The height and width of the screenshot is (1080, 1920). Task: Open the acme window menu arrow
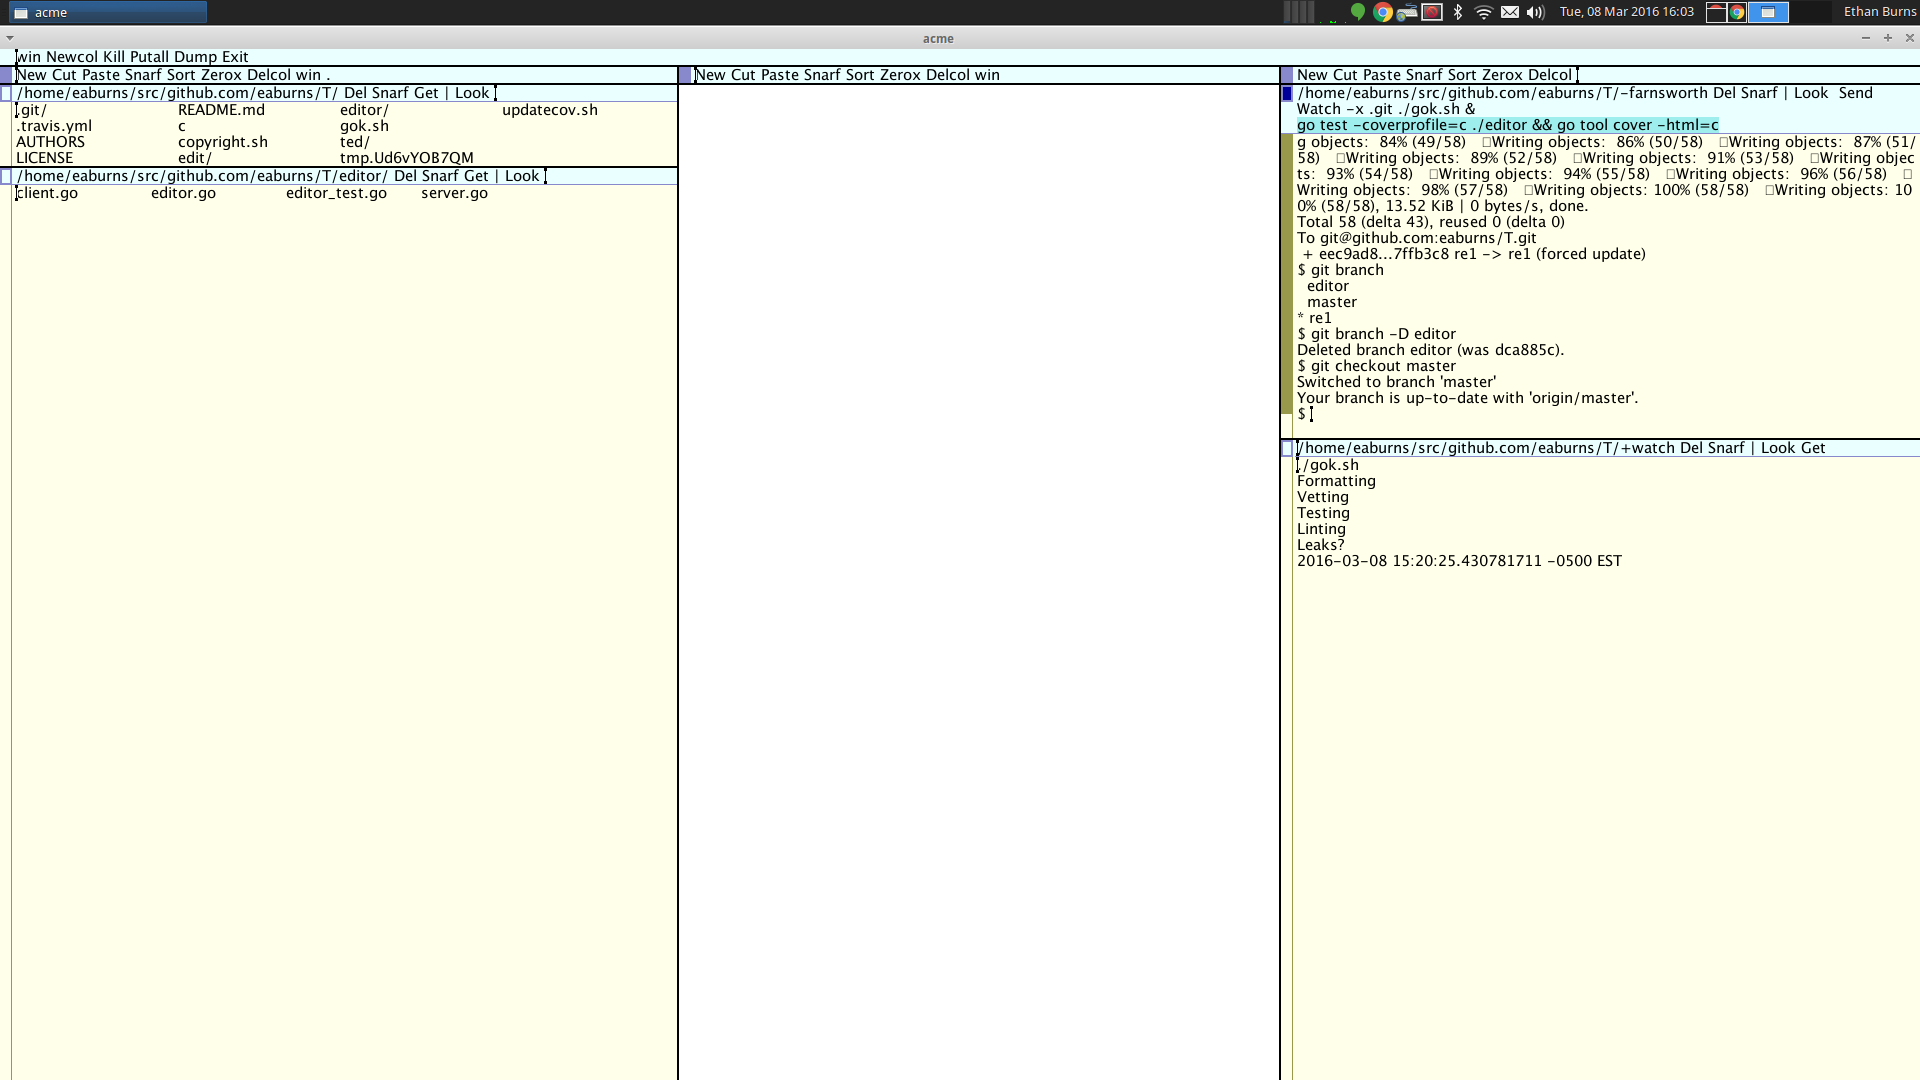(x=9, y=38)
